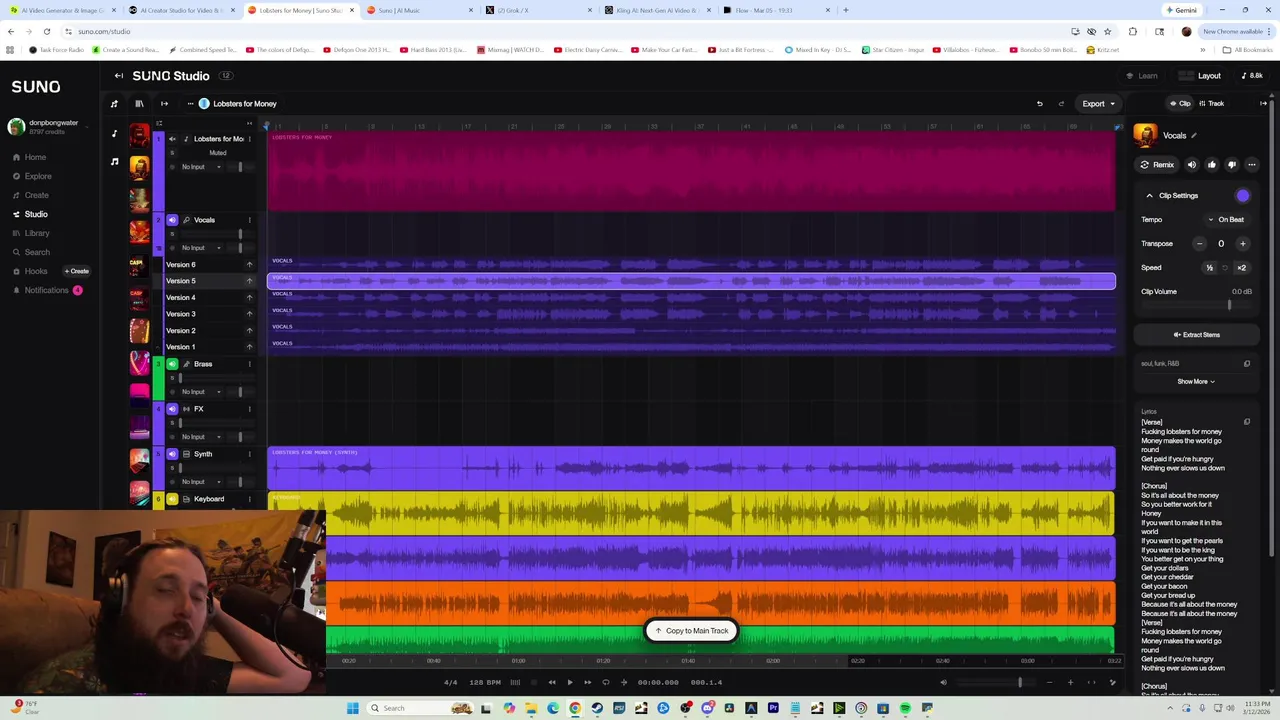The width and height of the screenshot is (1280, 720).
Task: Open the Home page in sidebar
Action: [x=29, y=157]
